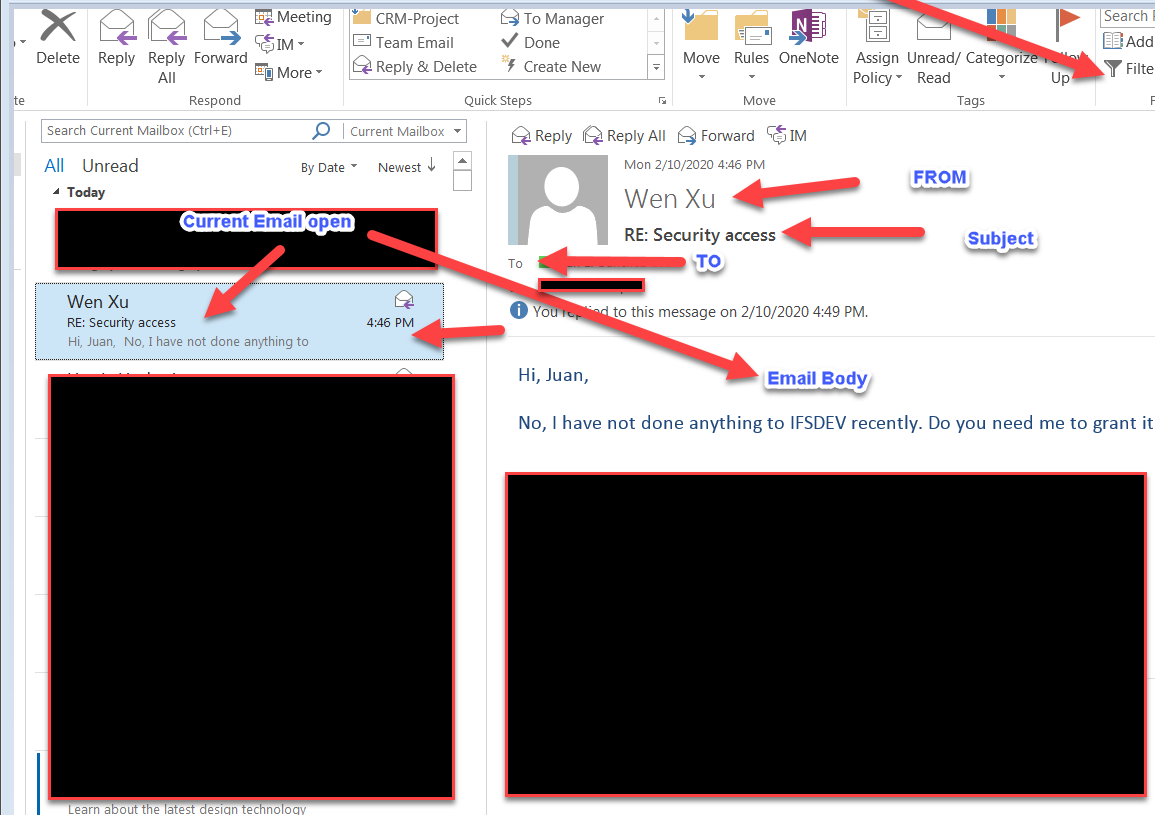
Task: Click Reply in the reading pane
Action: (x=542, y=135)
